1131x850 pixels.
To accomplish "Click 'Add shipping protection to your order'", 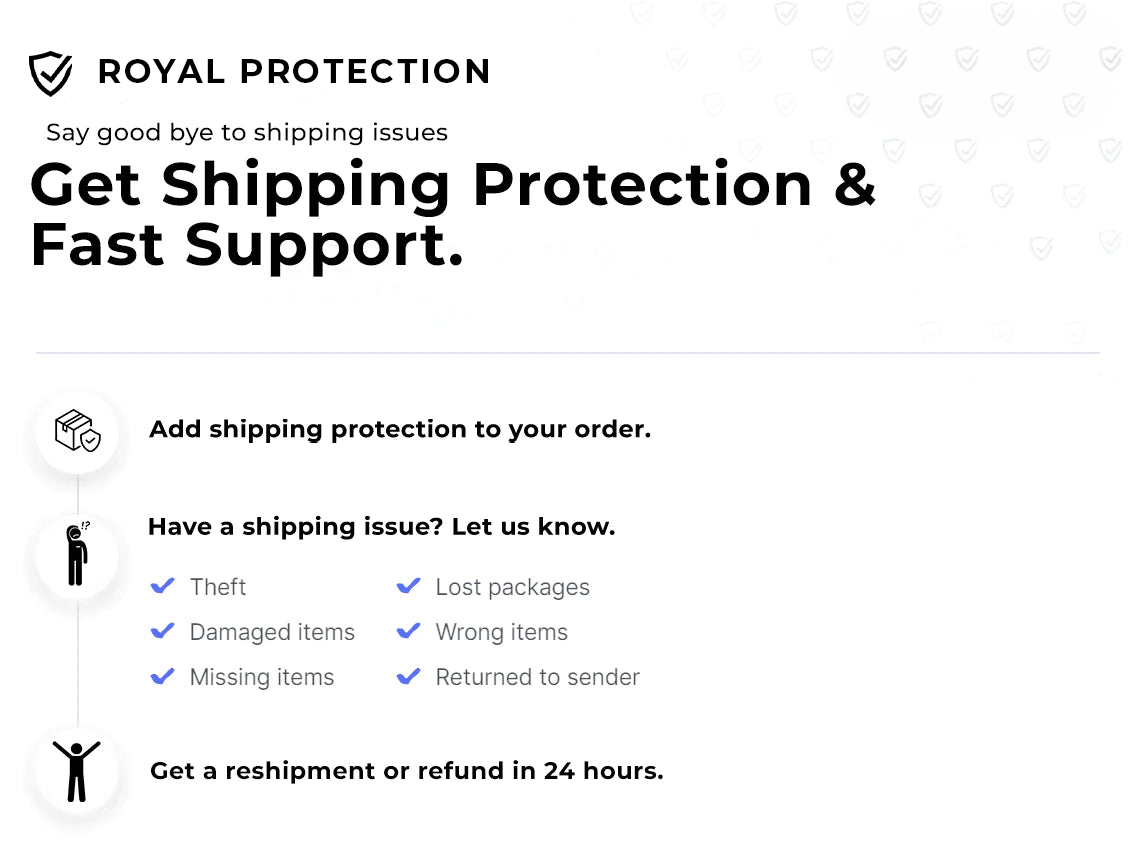I will click(x=400, y=430).
